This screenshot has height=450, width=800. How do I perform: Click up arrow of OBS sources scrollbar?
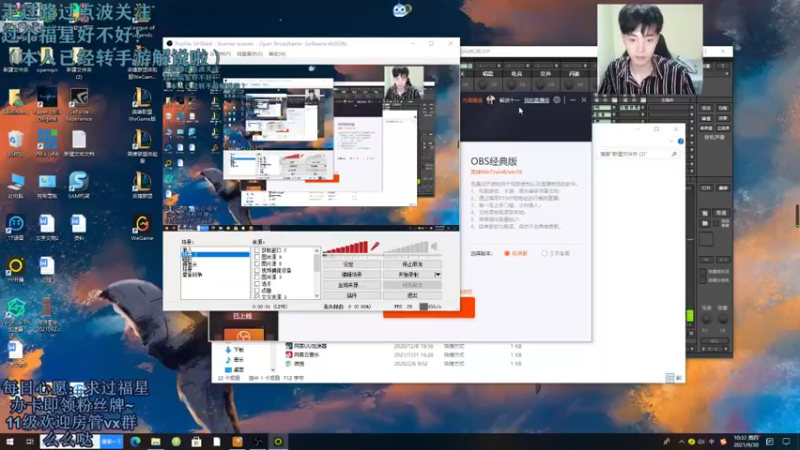[317, 251]
